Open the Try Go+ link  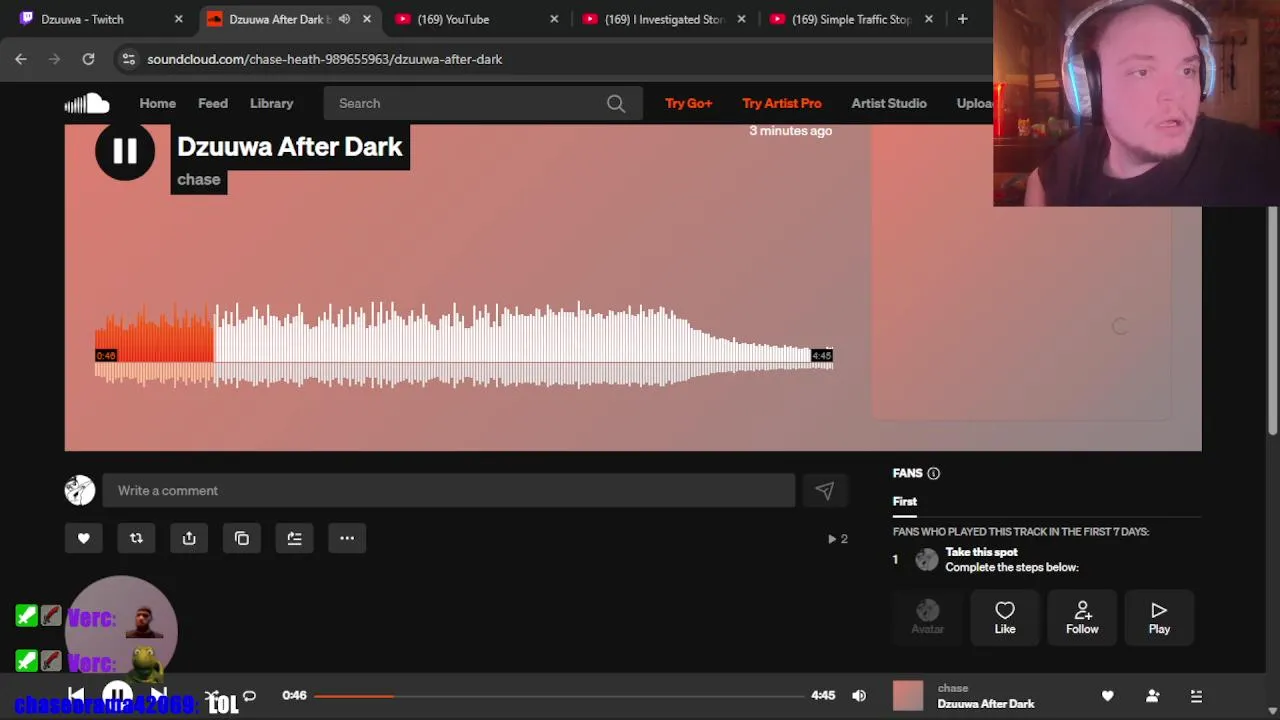coord(689,103)
